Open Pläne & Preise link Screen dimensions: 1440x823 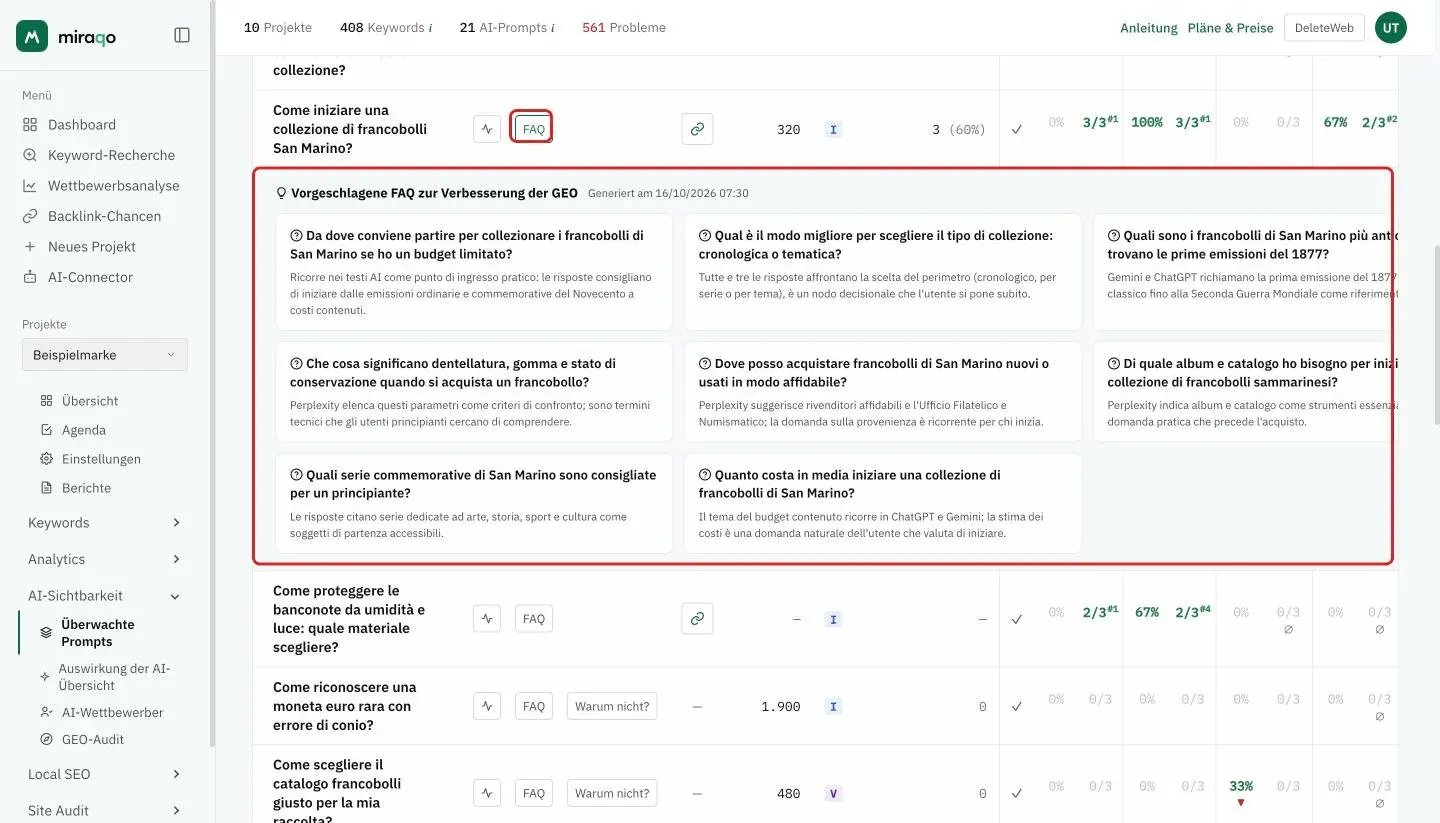pyautogui.click(x=1230, y=28)
